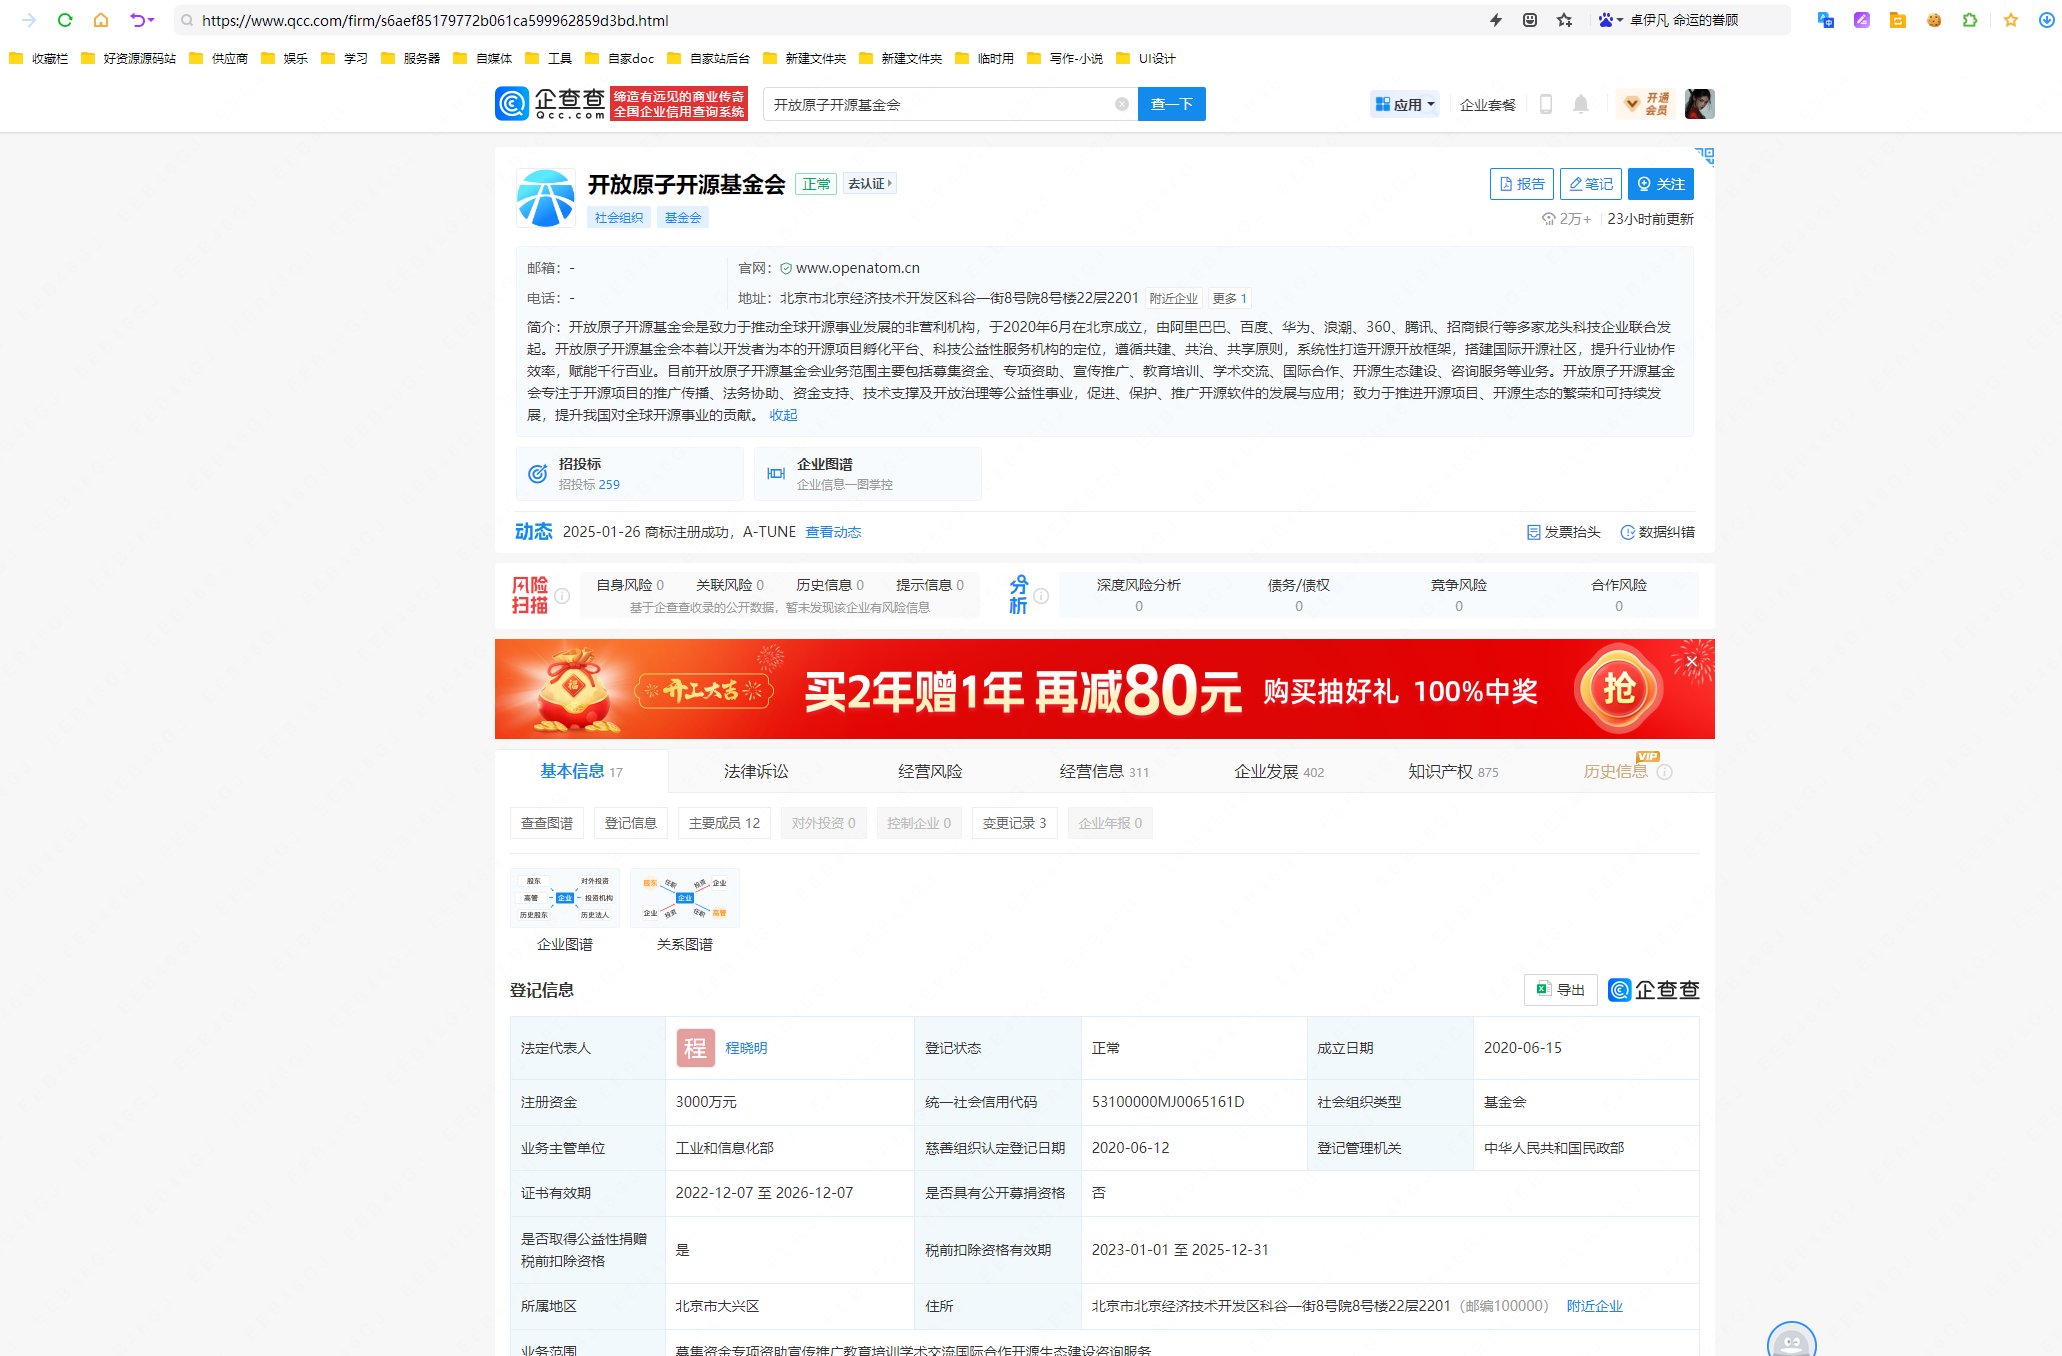Open the 收藏栏 bookmarks folder
The height and width of the screenshot is (1356, 2062).
click(39, 59)
